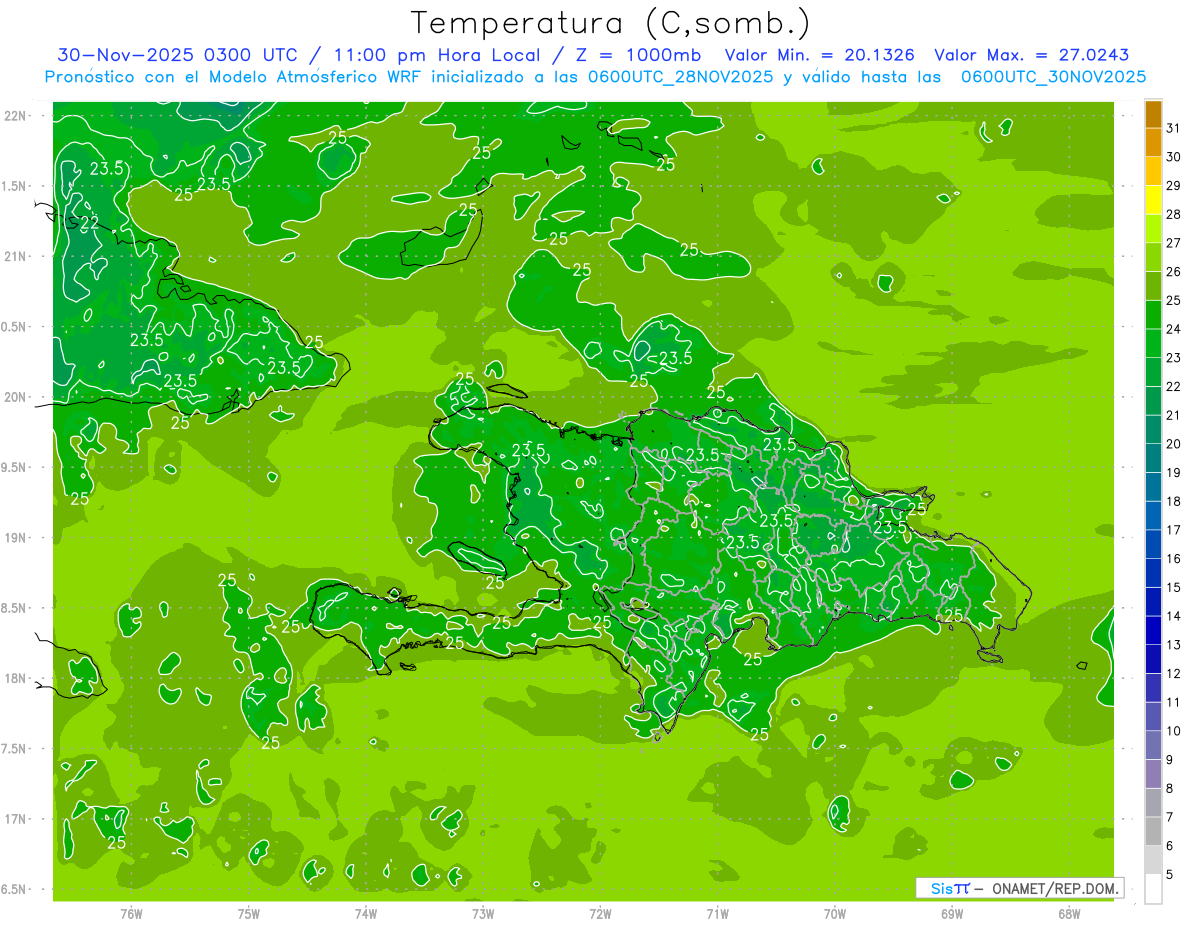This screenshot has height=927, width=1200.
Task: Click the 22N latitude axis label
Action: 15,116
